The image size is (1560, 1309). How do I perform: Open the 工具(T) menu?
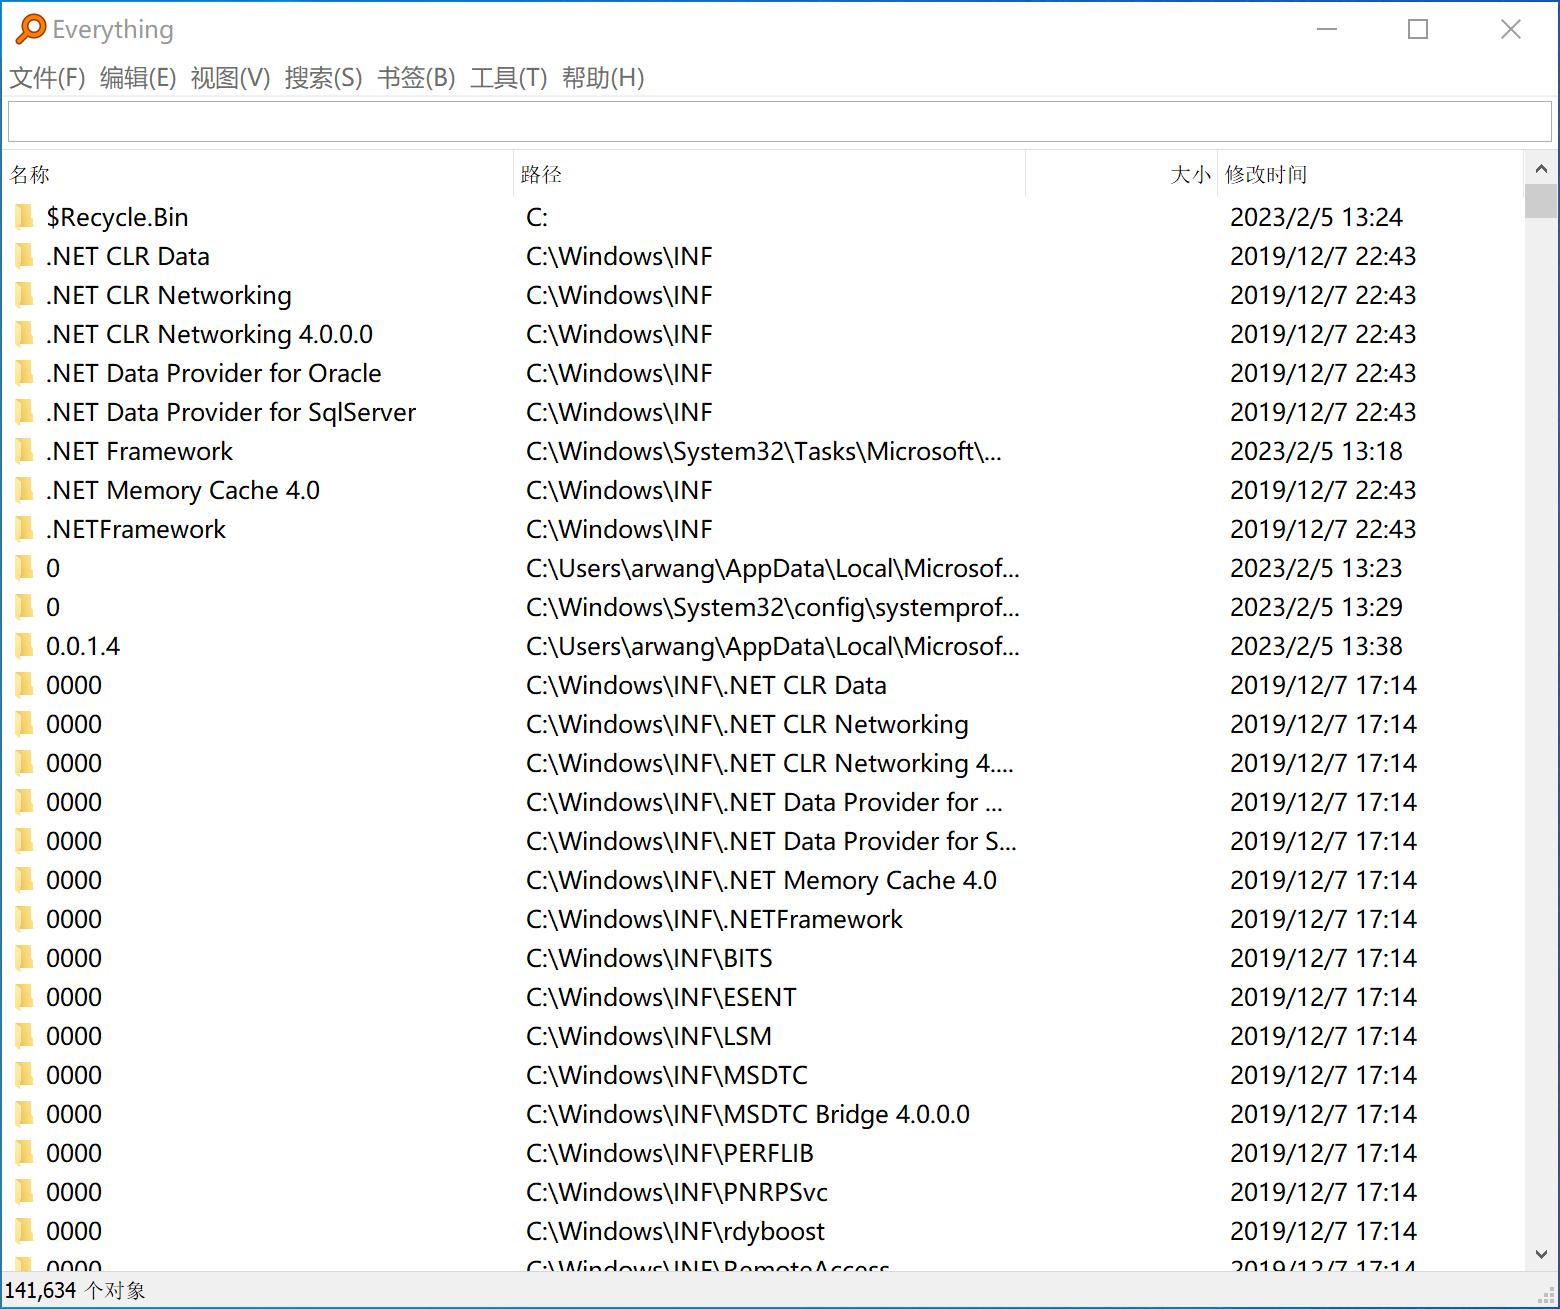pyautogui.click(x=508, y=78)
